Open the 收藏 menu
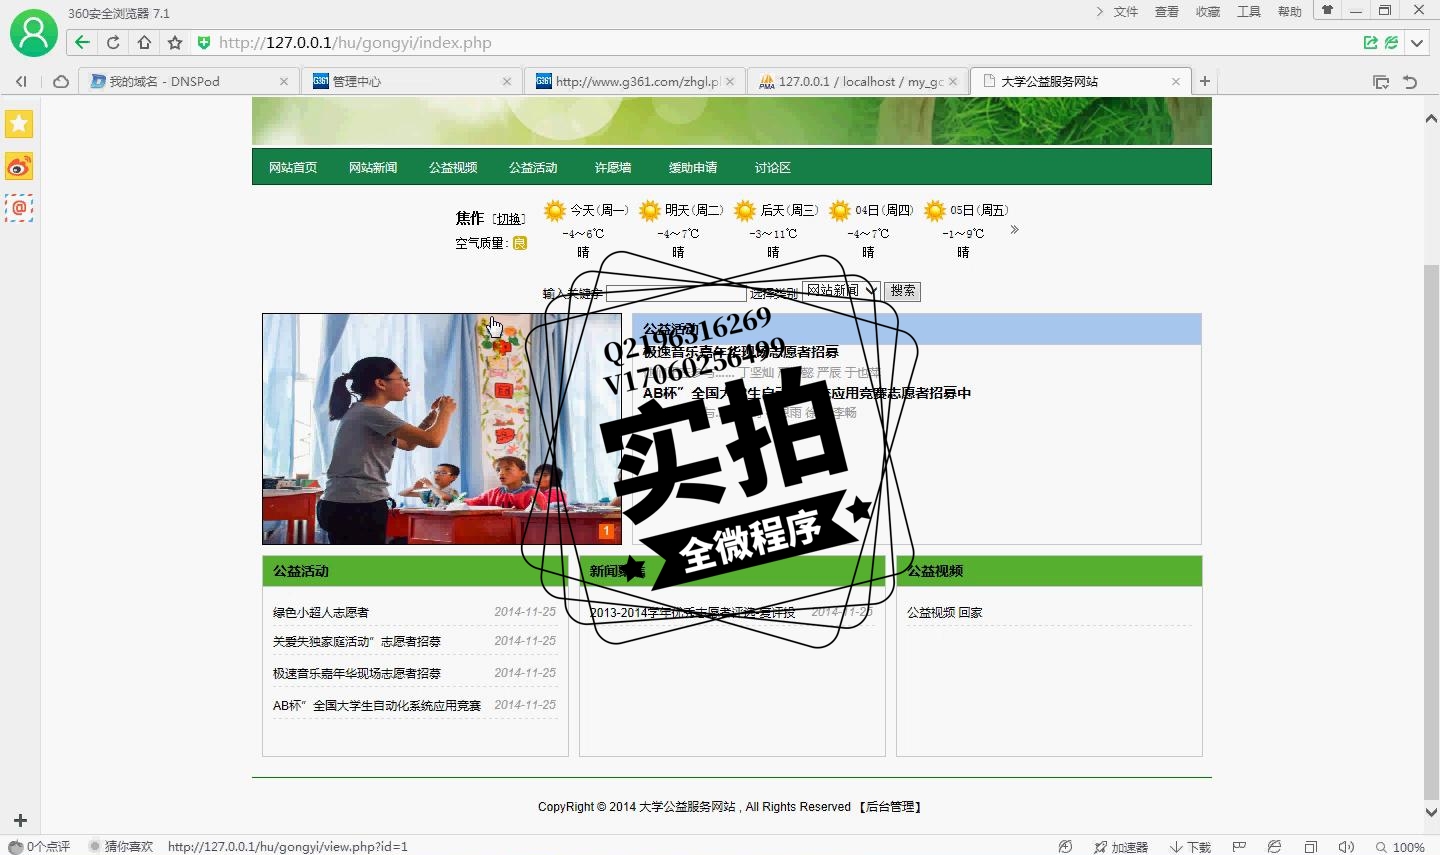Image resolution: width=1440 pixels, height=855 pixels. pyautogui.click(x=1208, y=12)
